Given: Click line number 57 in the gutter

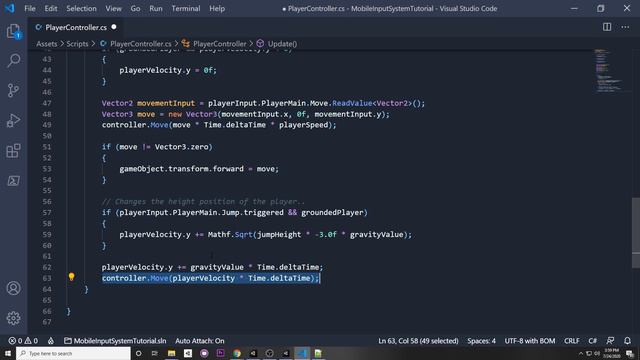Looking at the screenshot, I should click(47, 212).
